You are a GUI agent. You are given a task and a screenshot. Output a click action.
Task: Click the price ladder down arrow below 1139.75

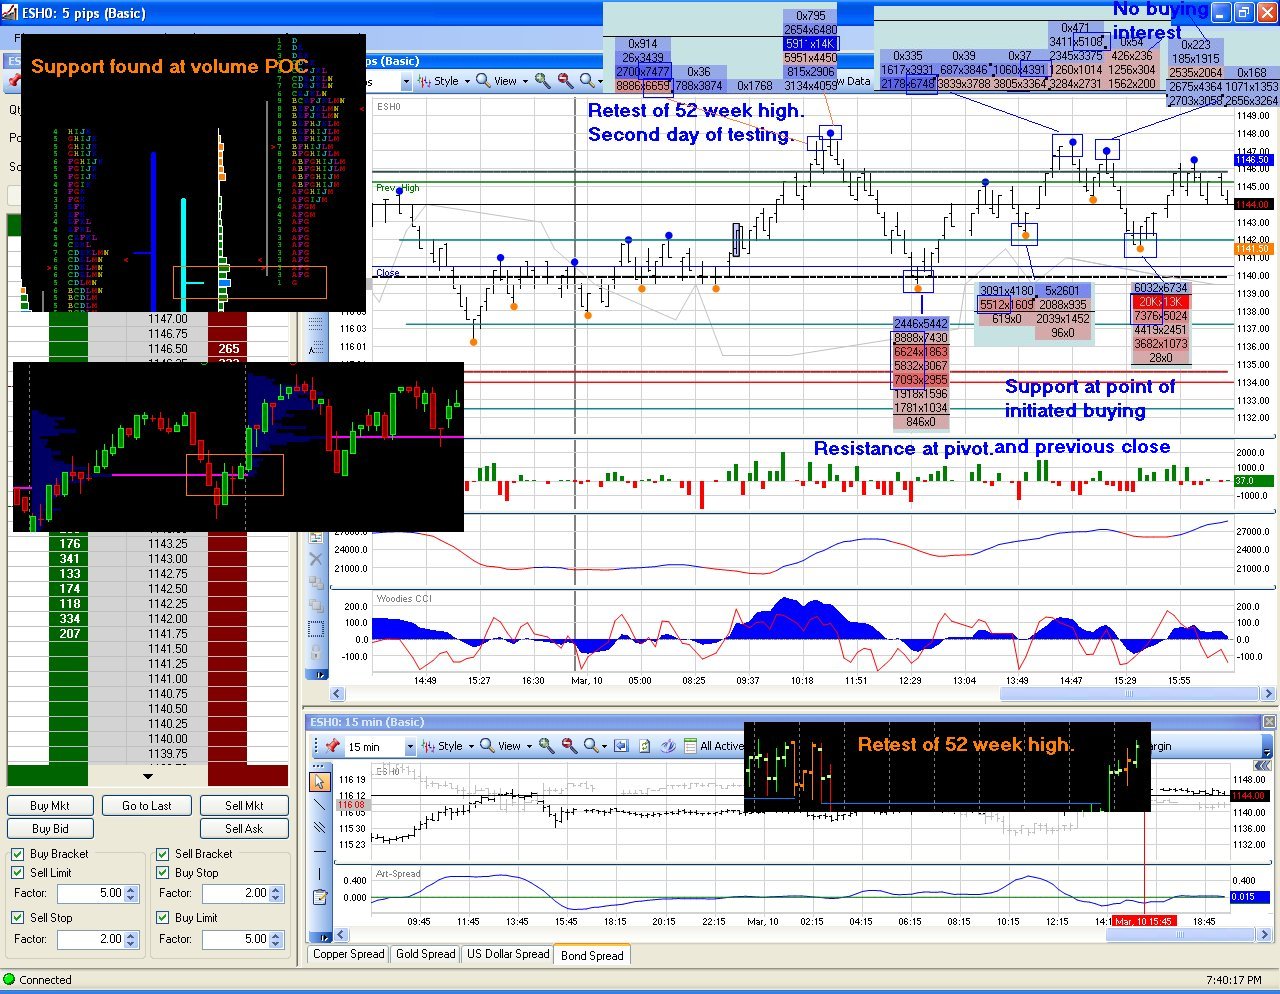point(148,776)
